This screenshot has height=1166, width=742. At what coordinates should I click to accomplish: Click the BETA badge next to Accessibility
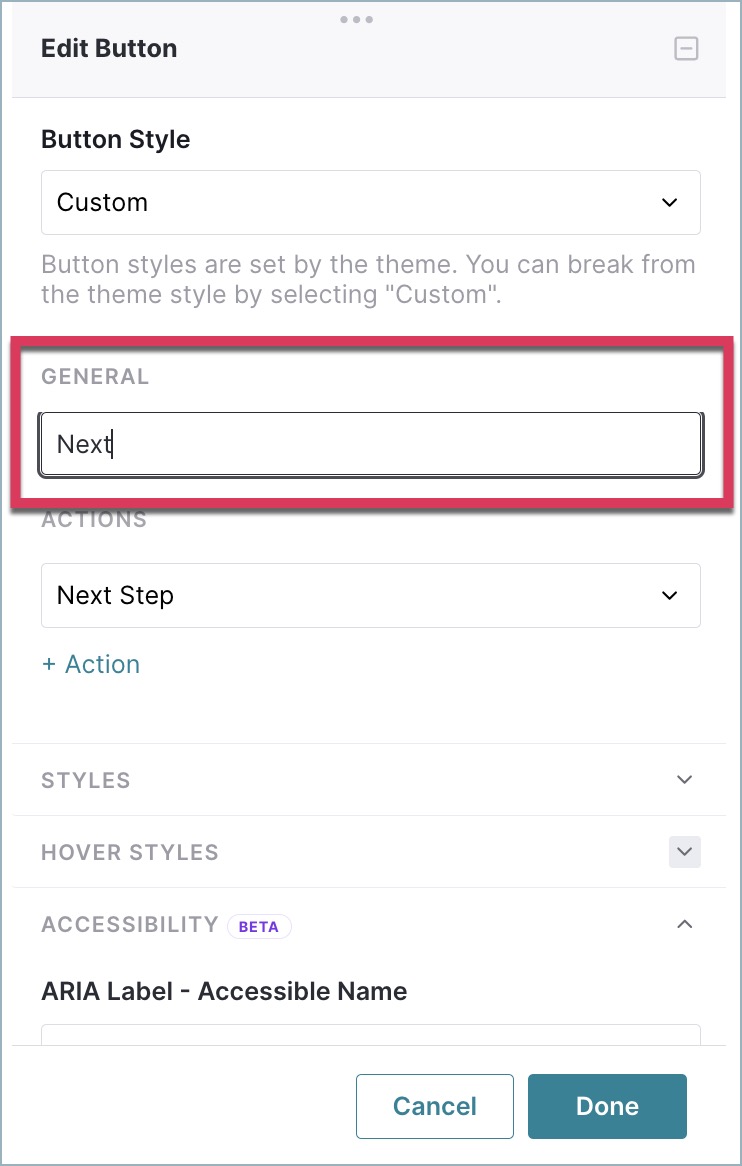259,927
